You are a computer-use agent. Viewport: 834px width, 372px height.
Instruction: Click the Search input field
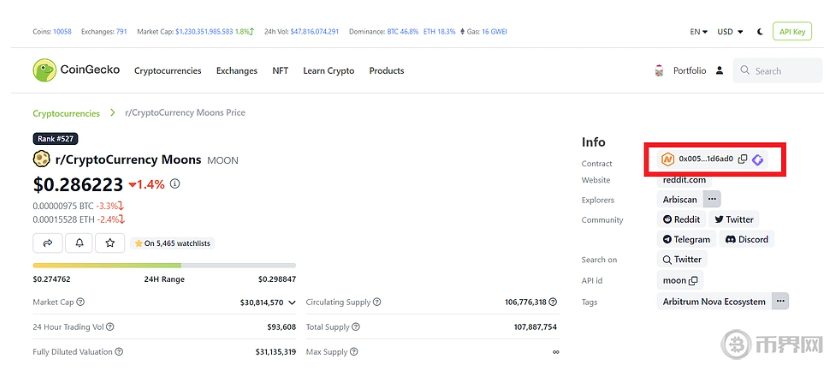[777, 70]
